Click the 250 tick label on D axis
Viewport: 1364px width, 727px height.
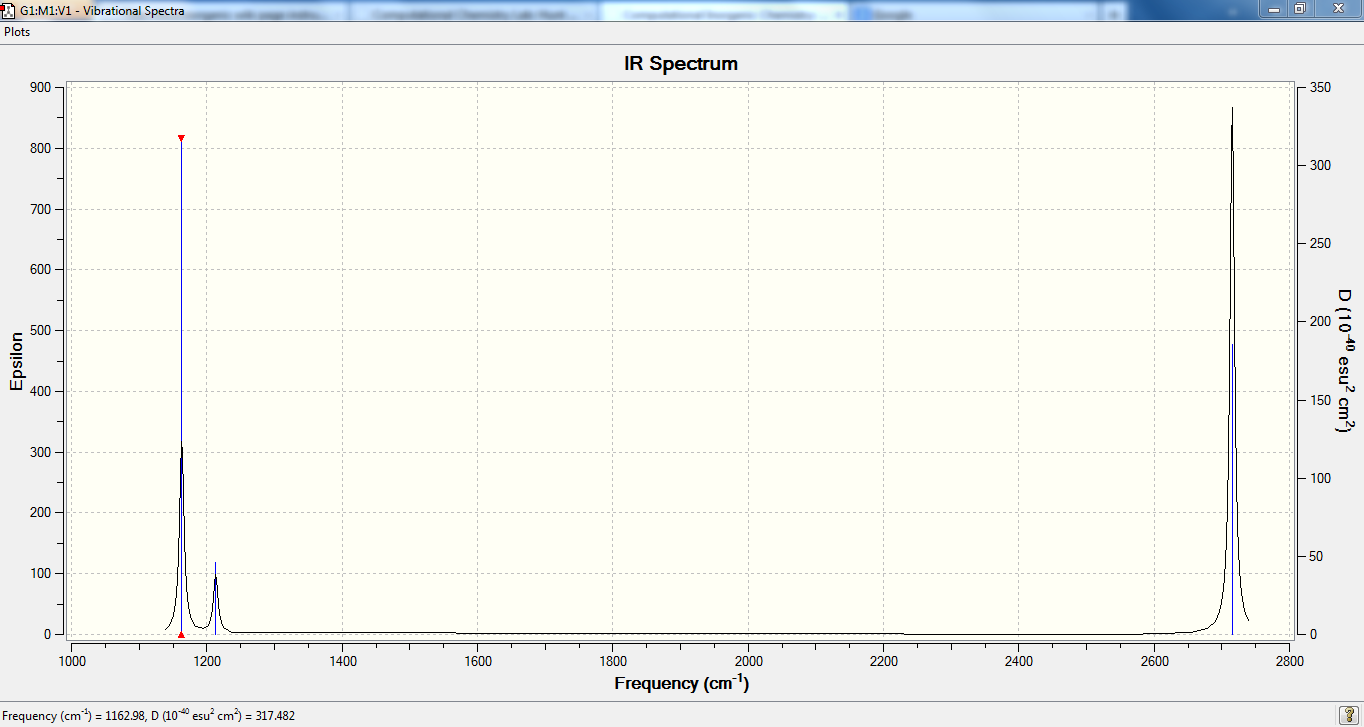(x=1319, y=244)
